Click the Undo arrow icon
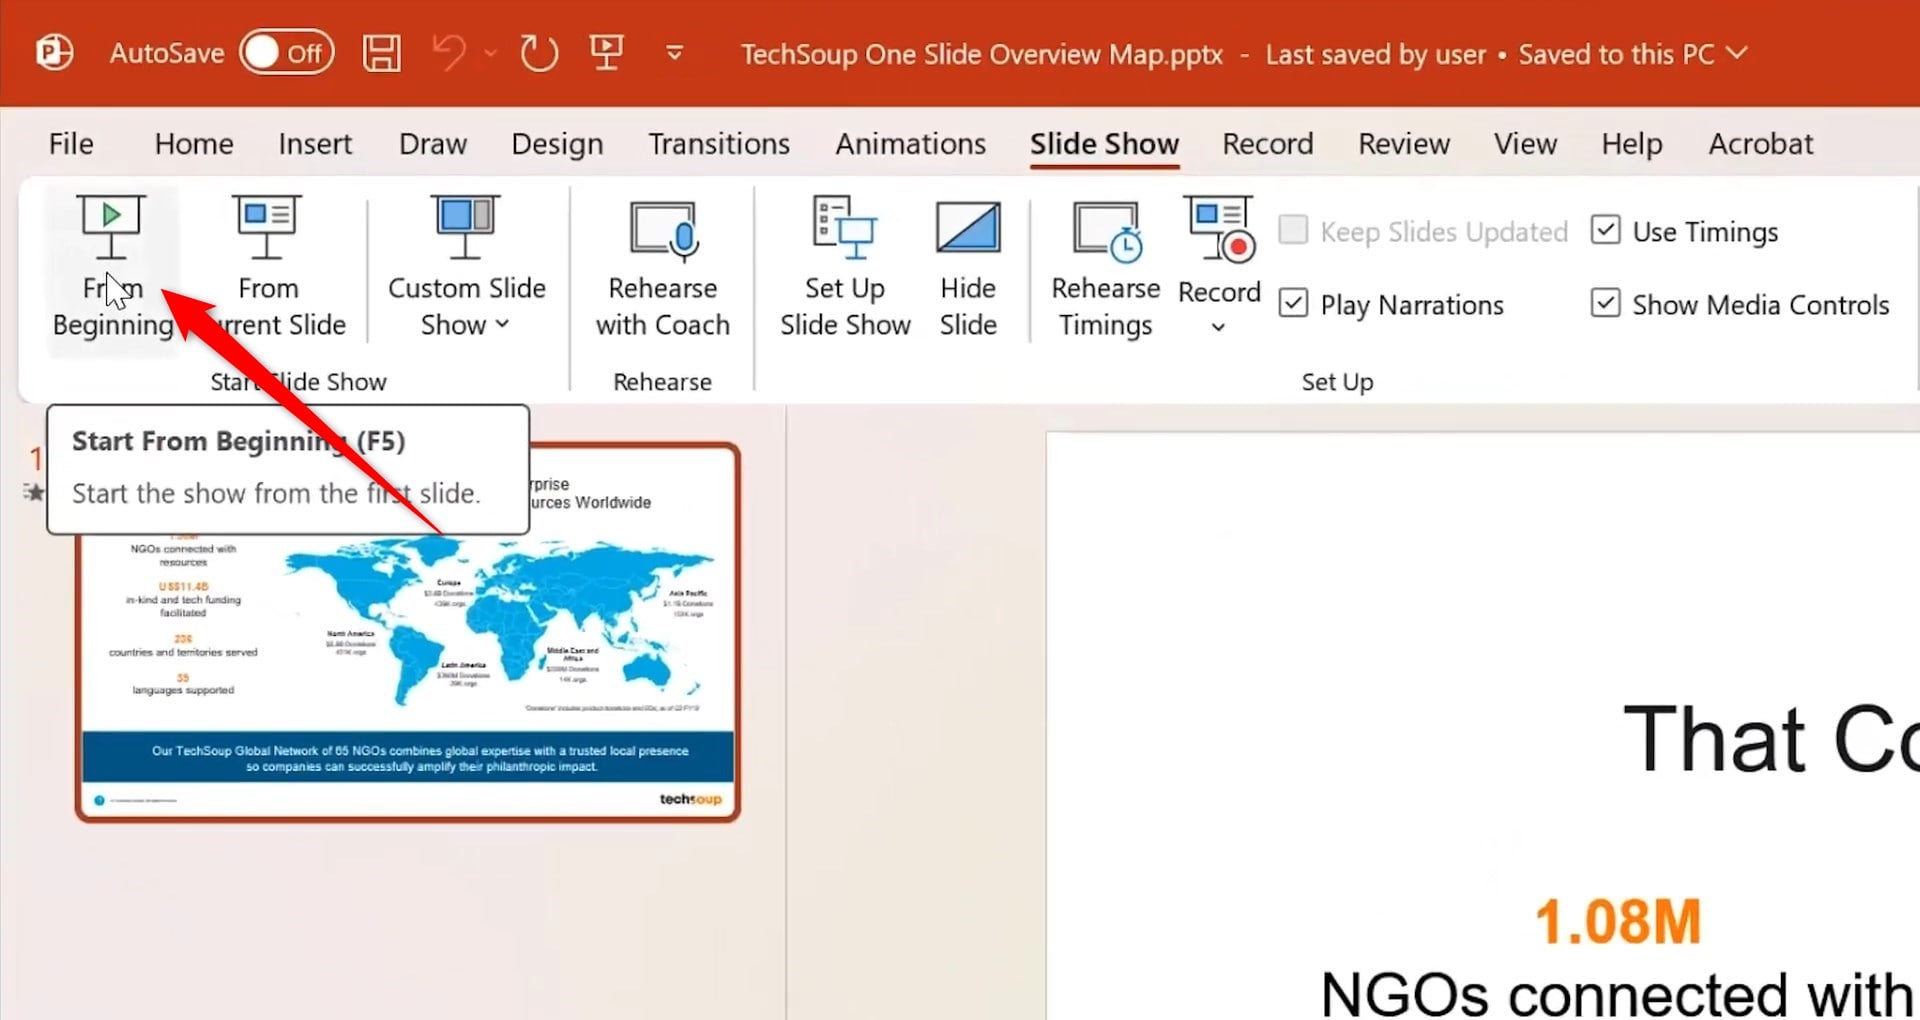 [x=449, y=53]
